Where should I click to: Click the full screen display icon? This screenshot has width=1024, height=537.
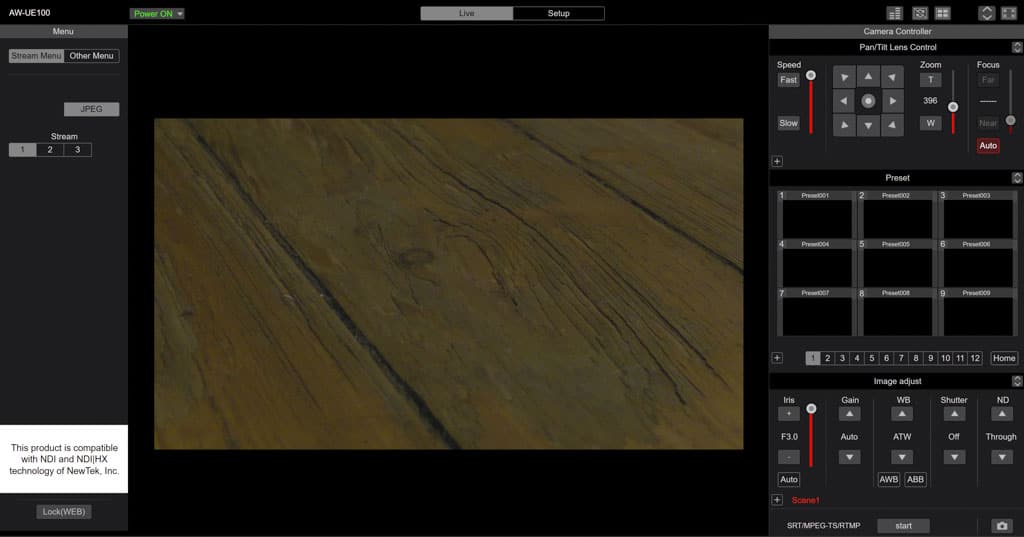[x=1008, y=13]
